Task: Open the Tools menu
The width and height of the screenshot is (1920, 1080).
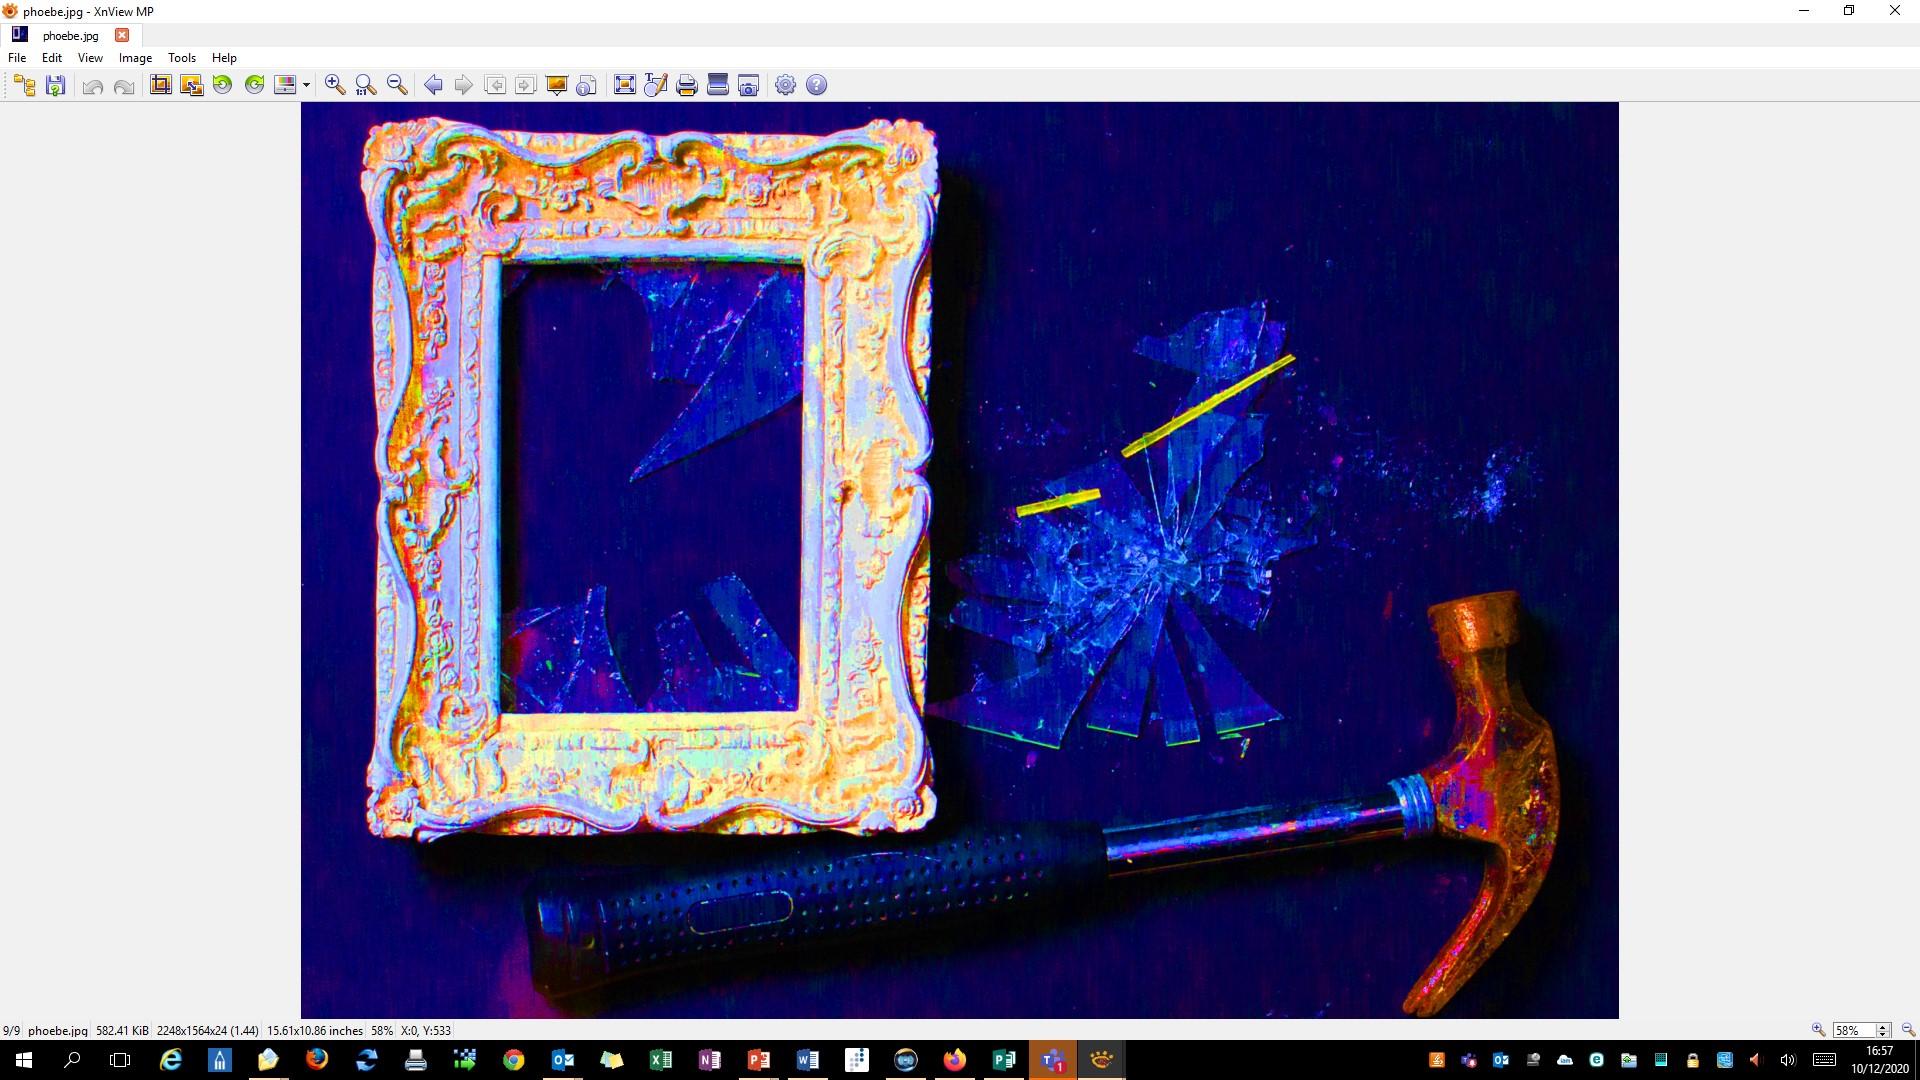Action: pos(182,58)
